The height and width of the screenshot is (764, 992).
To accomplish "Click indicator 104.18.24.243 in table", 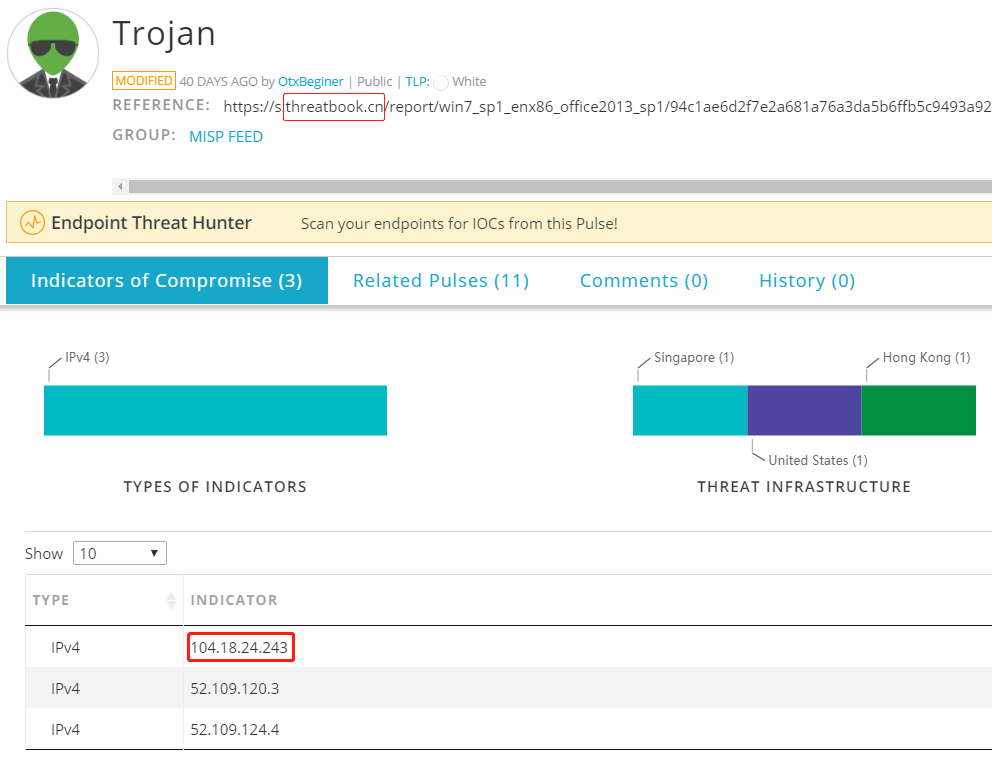I will coord(240,648).
